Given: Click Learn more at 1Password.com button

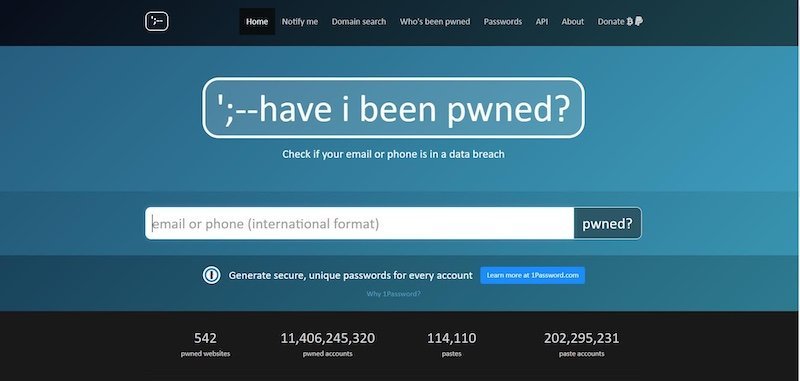Looking at the screenshot, I should [x=533, y=275].
